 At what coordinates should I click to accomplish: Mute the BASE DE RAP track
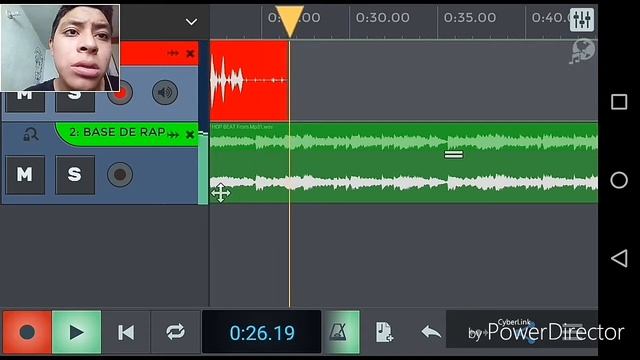tap(25, 175)
